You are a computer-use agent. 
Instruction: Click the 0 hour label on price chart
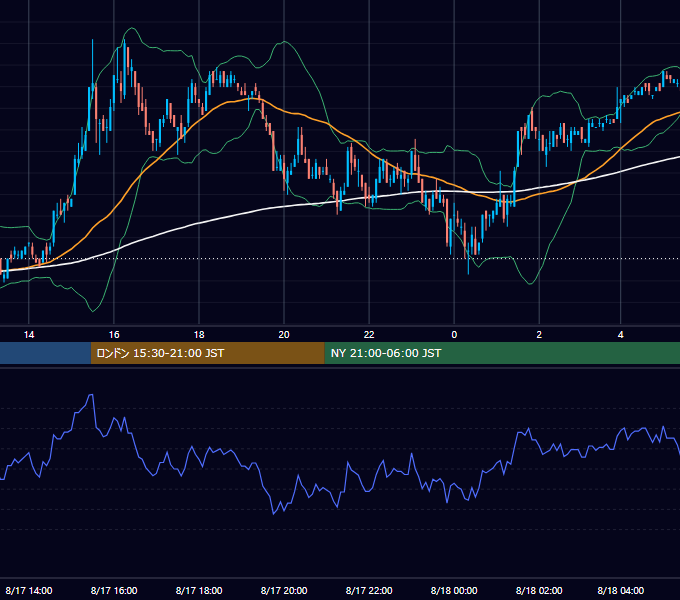click(x=454, y=335)
